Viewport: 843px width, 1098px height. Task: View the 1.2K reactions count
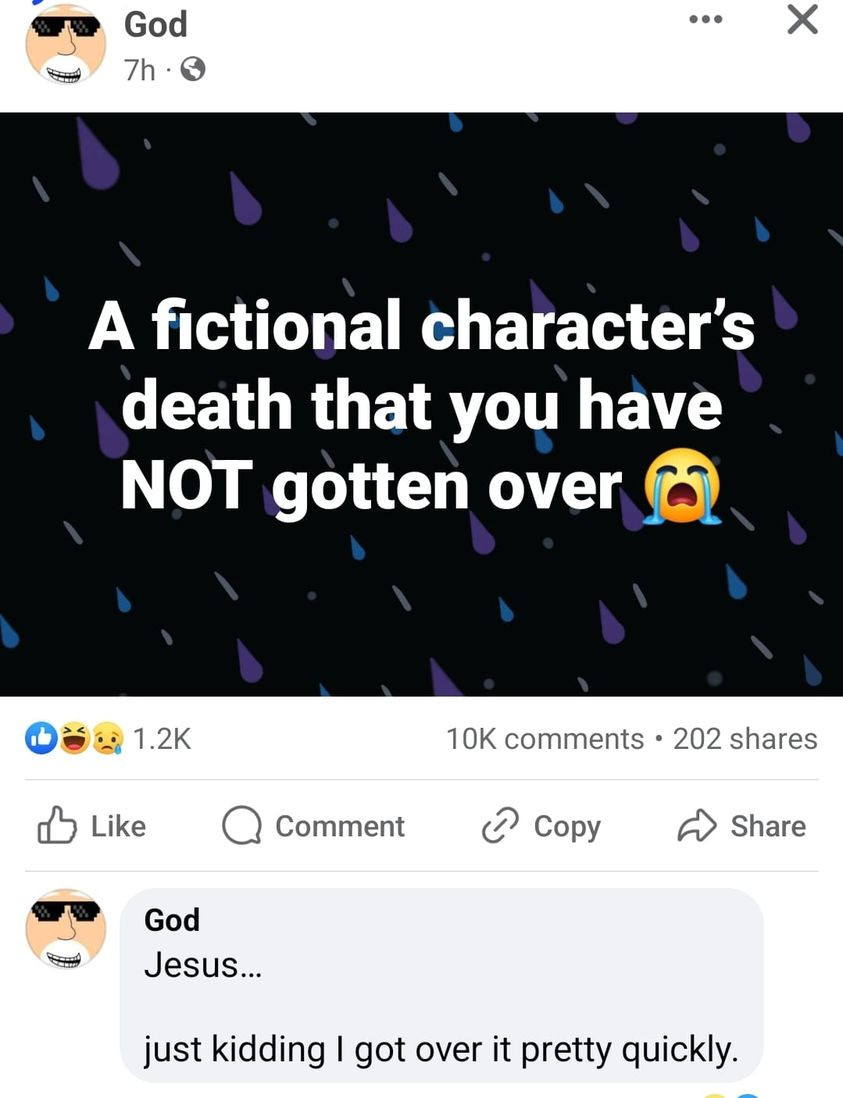pyautogui.click(x=161, y=739)
